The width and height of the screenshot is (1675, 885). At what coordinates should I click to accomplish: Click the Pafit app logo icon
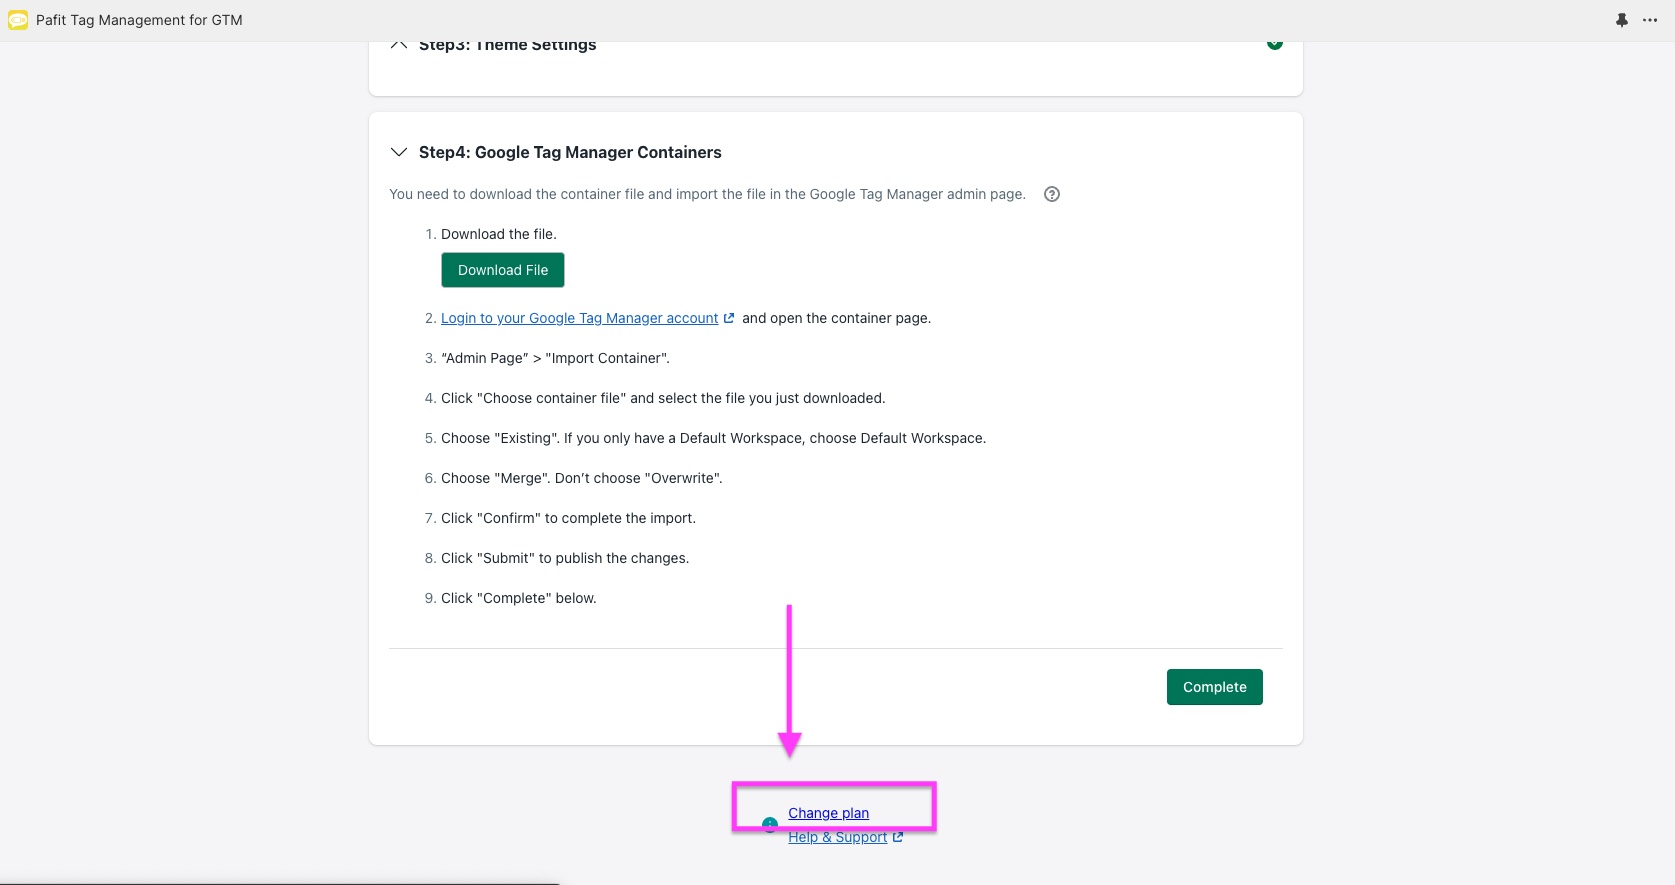[x=18, y=20]
